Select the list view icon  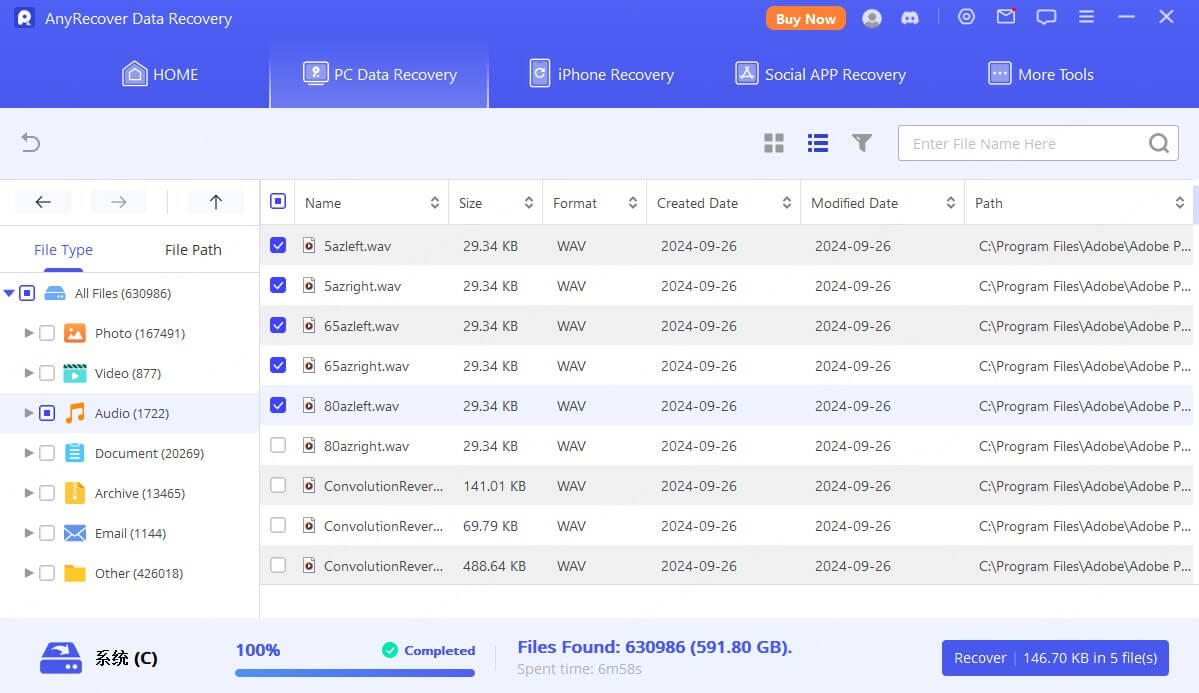(817, 143)
